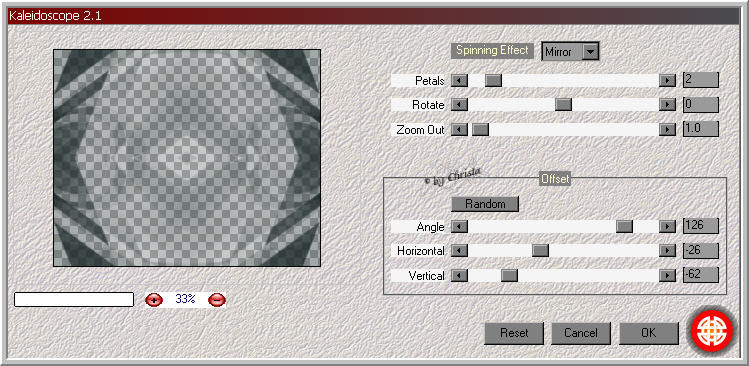Click the Reset button
749x366 pixels.
pyautogui.click(x=514, y=333)
